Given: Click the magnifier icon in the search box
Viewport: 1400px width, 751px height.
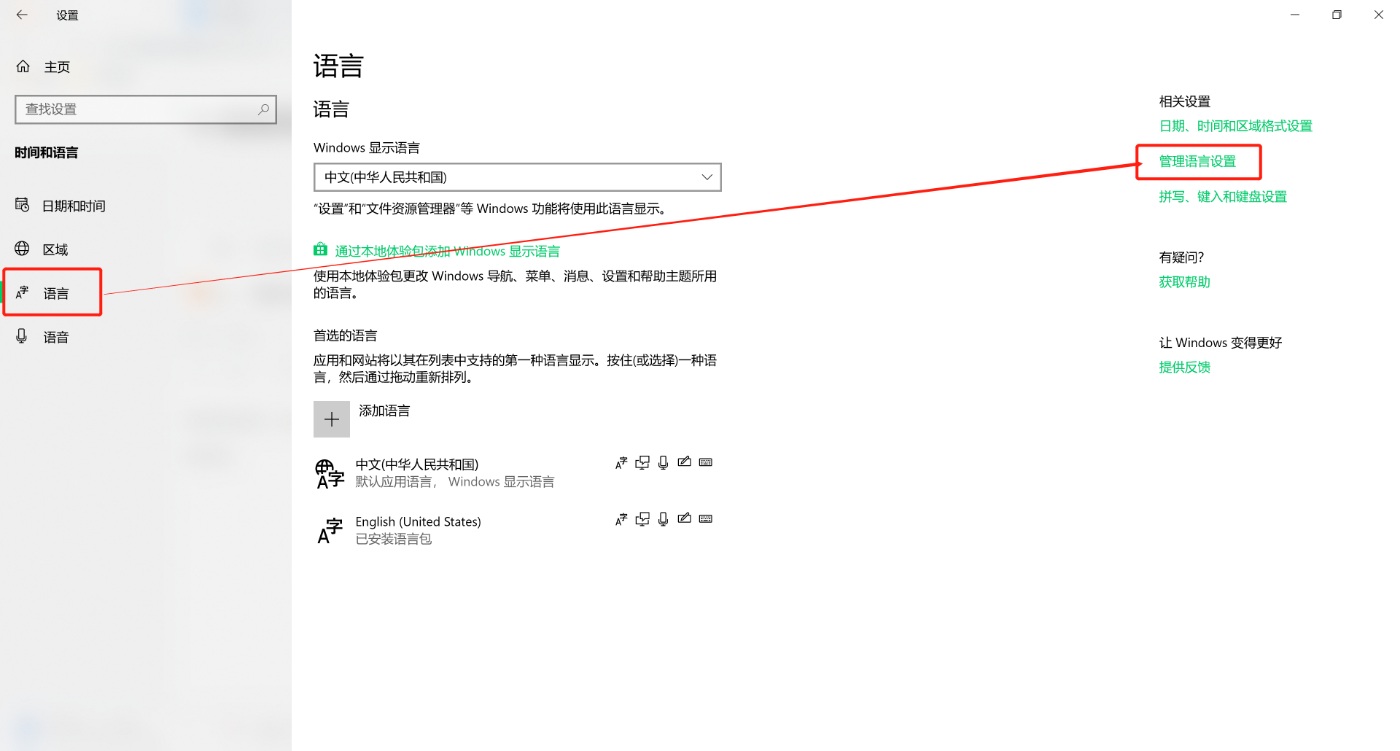Looking at the screenshot, I should (x=264, y=109).
